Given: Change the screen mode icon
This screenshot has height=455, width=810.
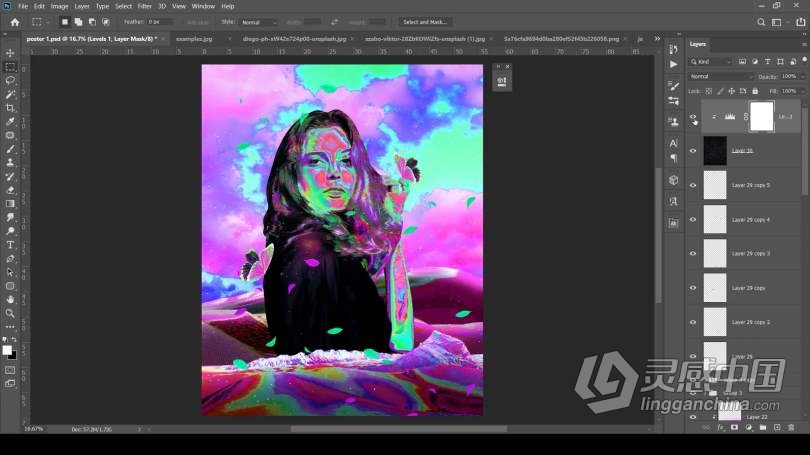Looking at the screenshot, I should coord(10,384).
